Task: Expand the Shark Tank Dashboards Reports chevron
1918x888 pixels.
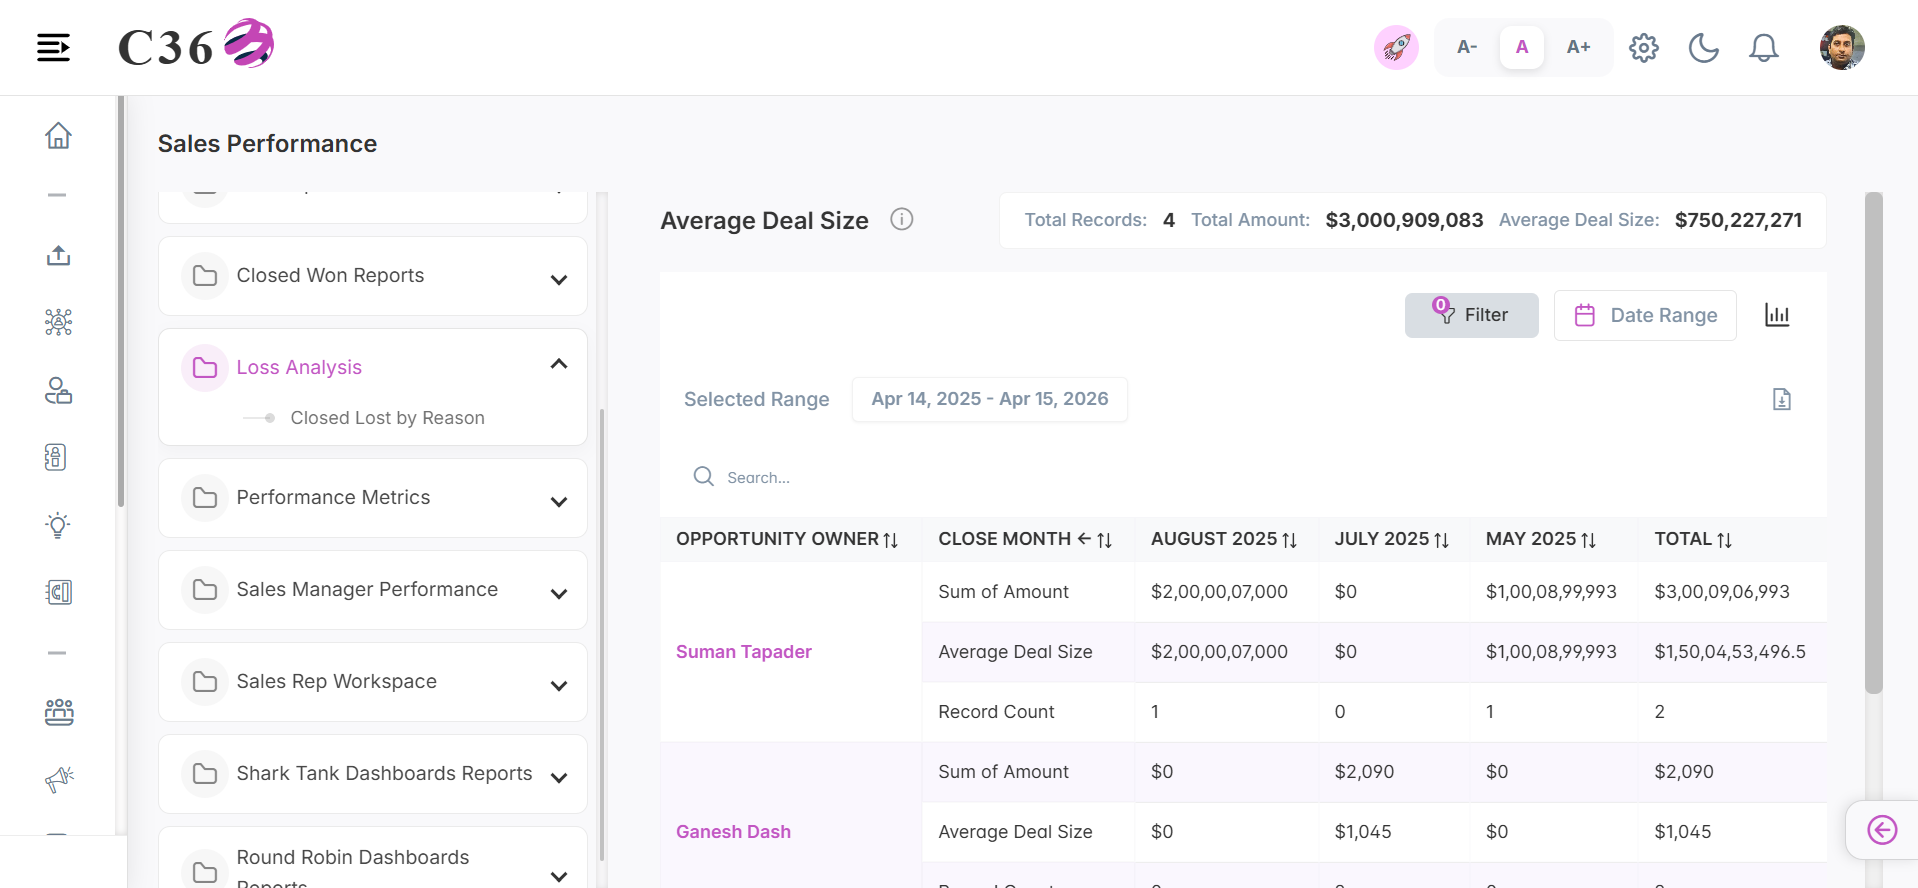Action: coord(559,778)
